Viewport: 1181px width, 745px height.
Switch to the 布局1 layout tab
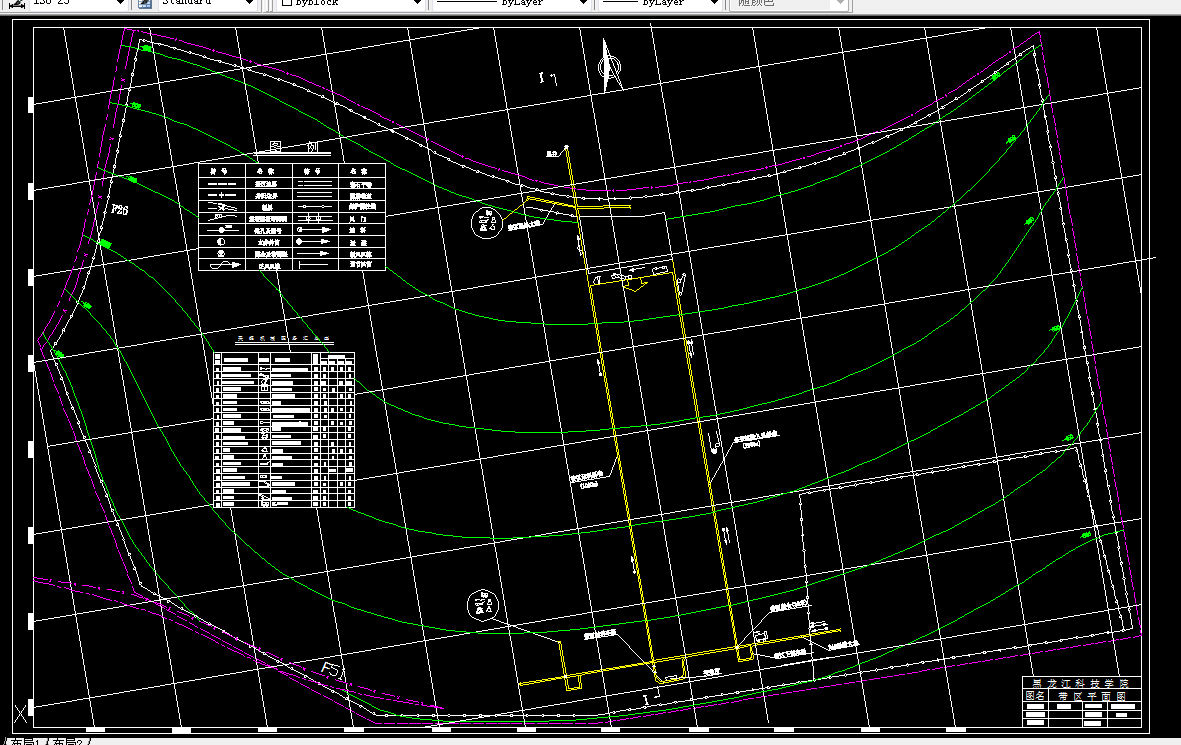[x=25, y=741]
